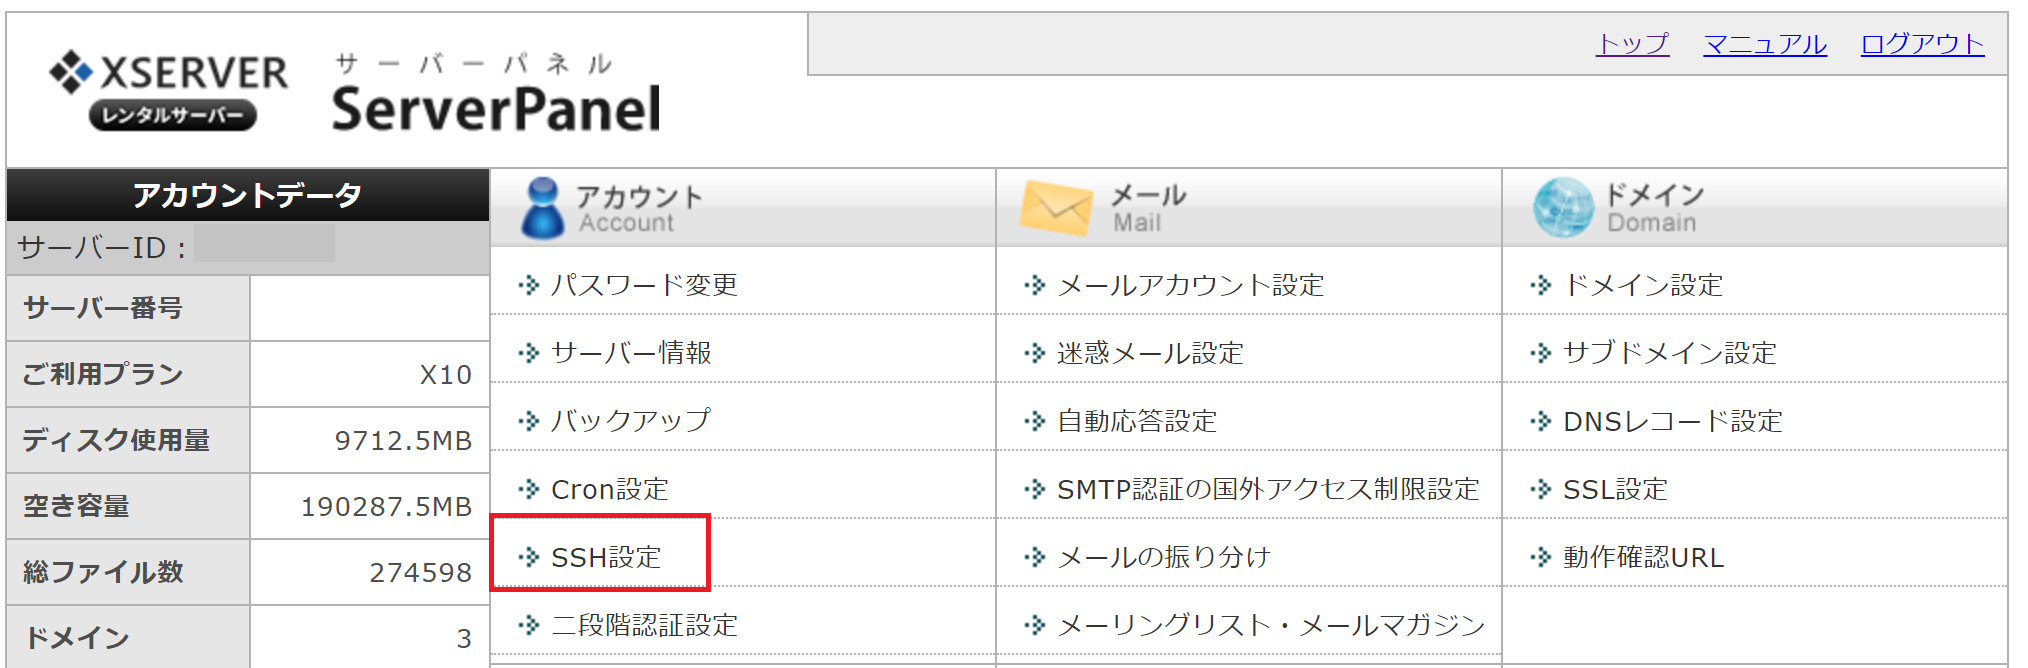2028x668 pixels.
Task: Open DNSレコード設定
Action: coord(1672,421)
